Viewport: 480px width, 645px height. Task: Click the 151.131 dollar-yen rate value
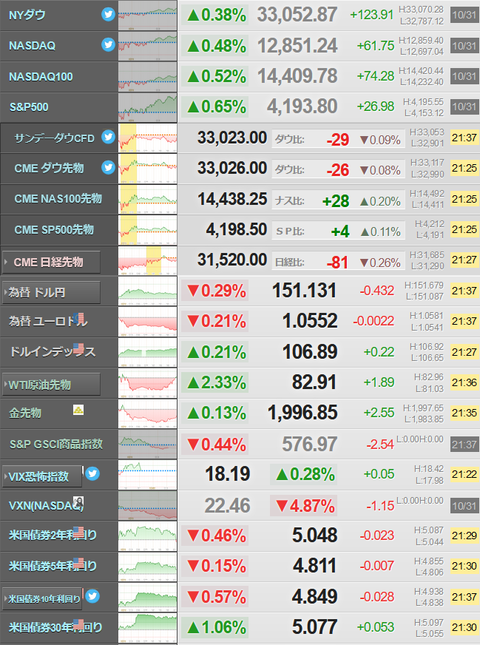(x=304, y=290)
